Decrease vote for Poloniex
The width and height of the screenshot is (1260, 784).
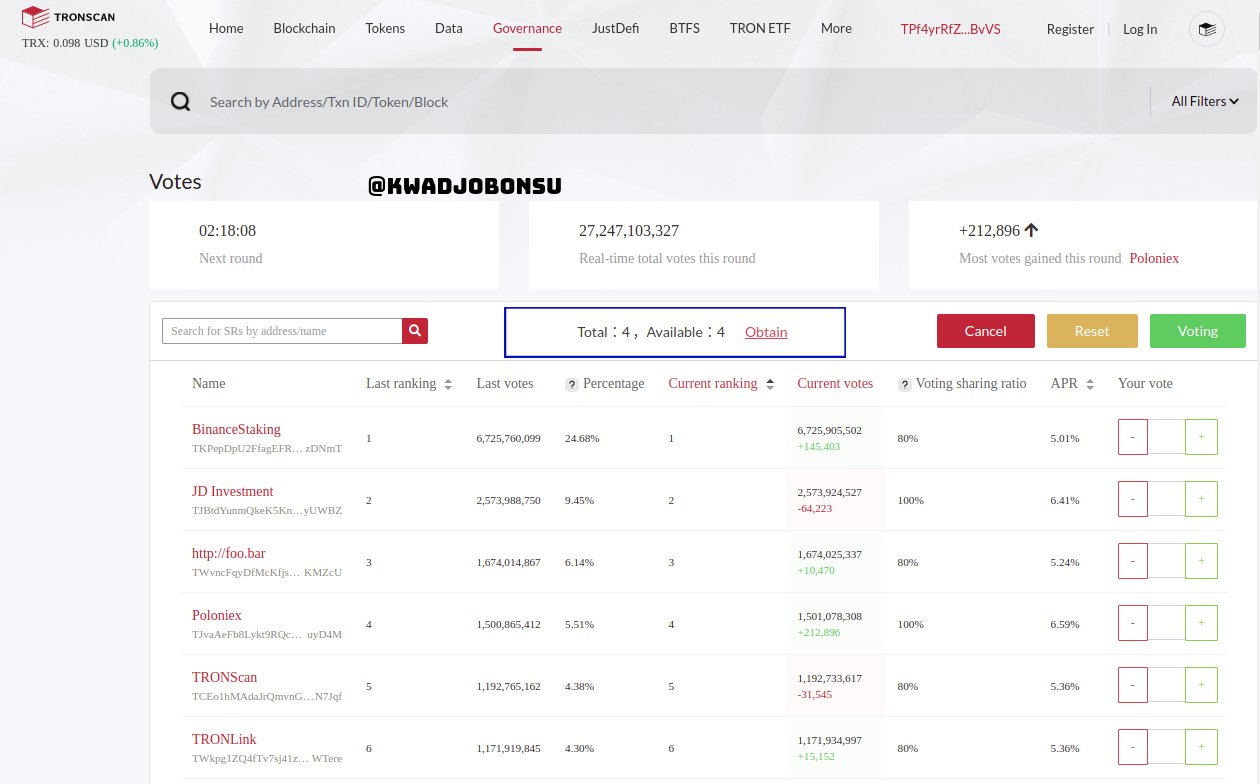(1132, 623)
